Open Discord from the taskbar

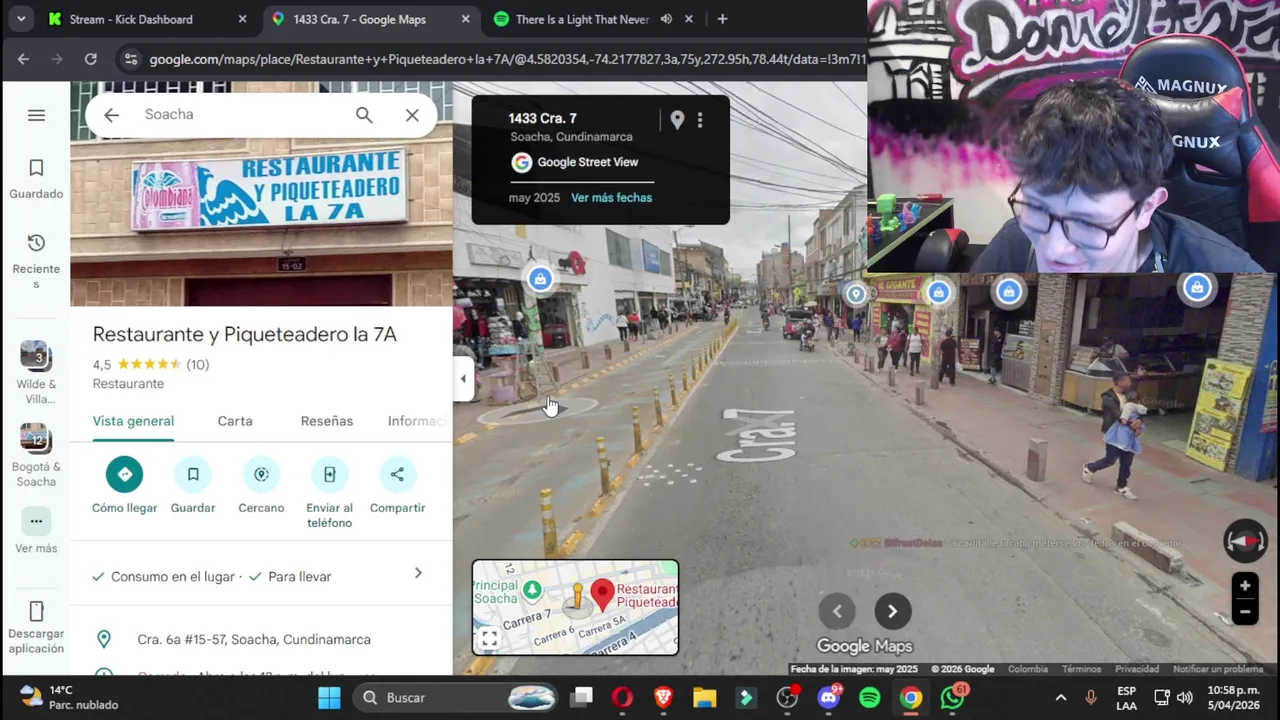(x=828, y=697)
